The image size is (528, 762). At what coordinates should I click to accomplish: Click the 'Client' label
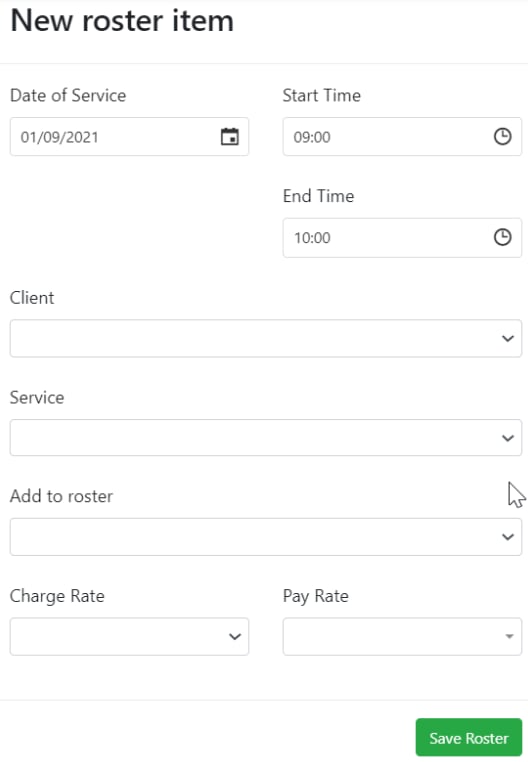coord(32,297)
